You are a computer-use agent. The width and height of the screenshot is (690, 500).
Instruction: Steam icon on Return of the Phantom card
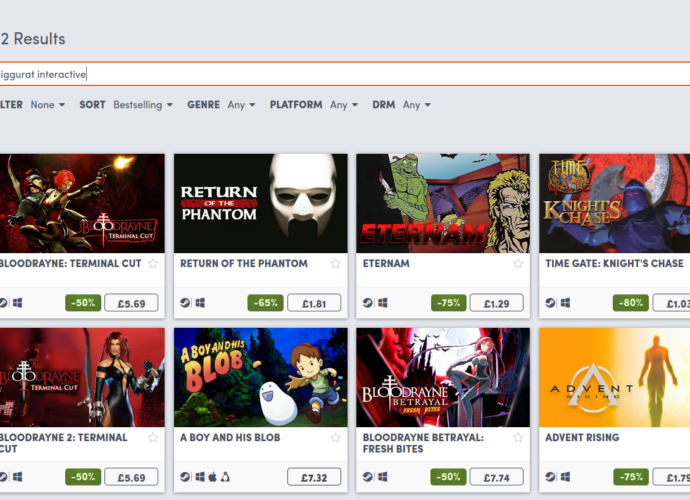pyautogui.click(x=185, y=303)
